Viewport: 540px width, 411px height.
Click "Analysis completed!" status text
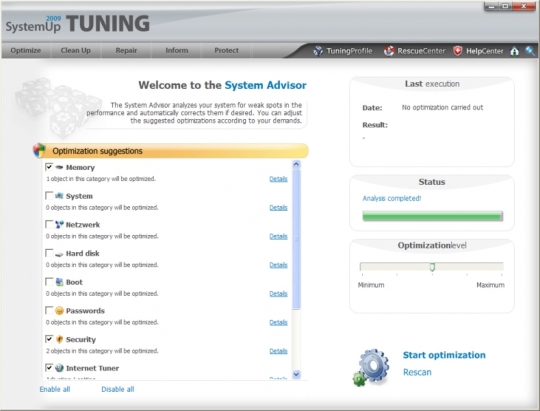(392, 198)
